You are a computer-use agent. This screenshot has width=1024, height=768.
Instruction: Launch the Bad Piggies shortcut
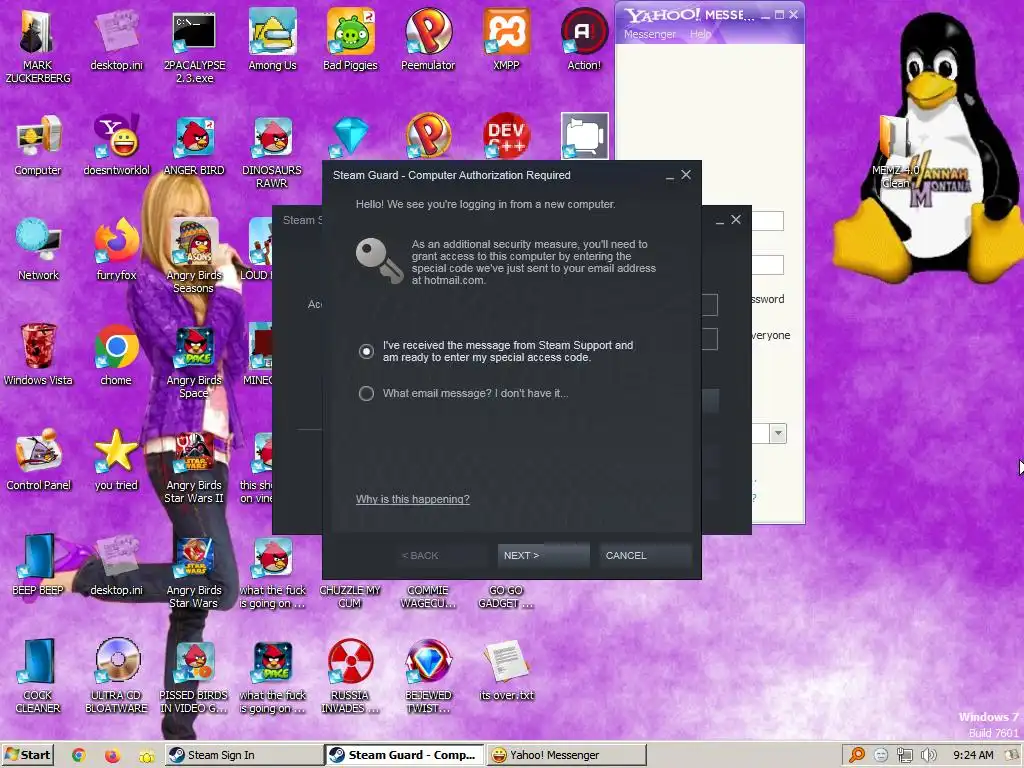(350, 39)
